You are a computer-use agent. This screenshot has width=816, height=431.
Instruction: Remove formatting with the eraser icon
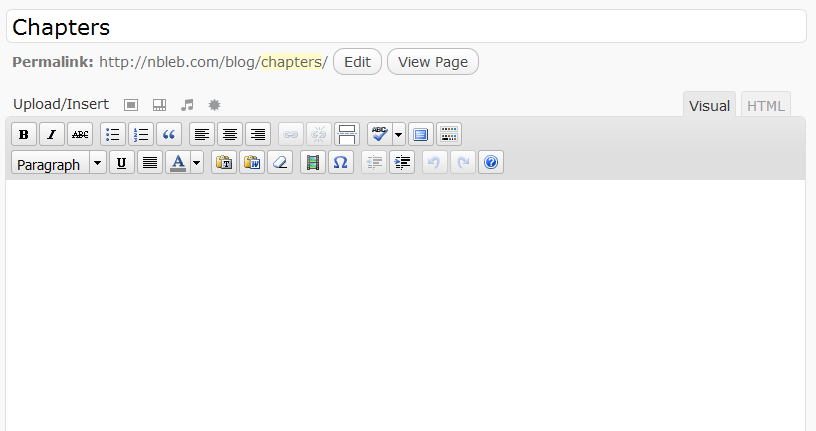pyautogui.click(x=280, y=163)
